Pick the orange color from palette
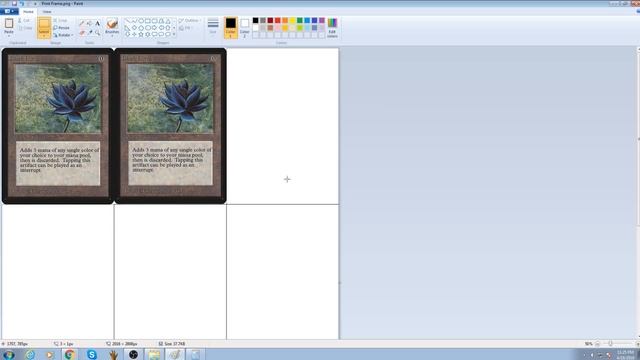 tap(285, 20)
